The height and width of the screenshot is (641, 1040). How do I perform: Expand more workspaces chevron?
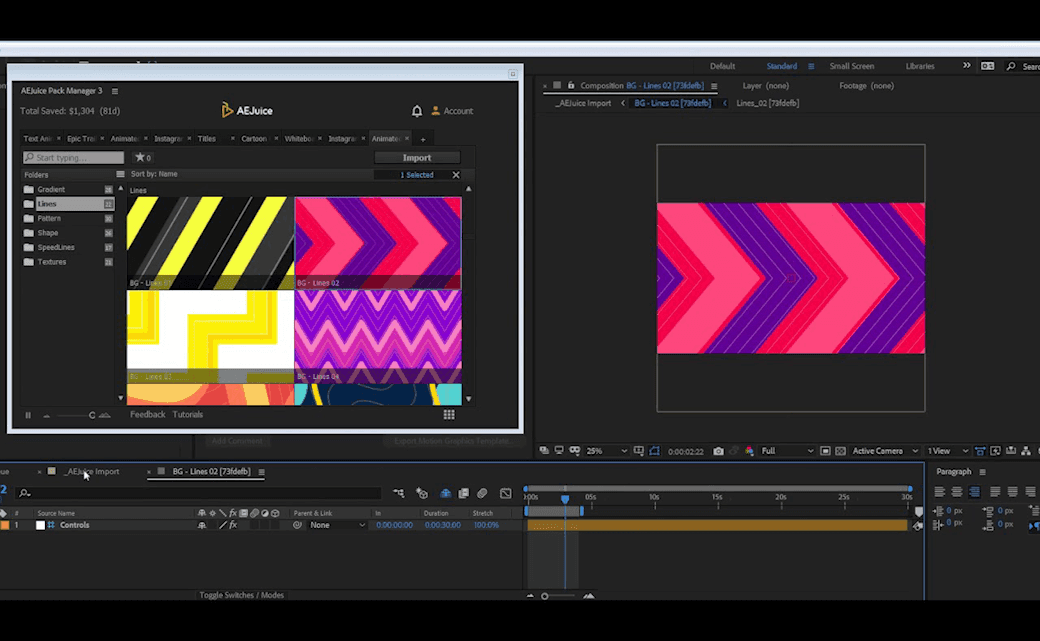(x=966, y=66)
